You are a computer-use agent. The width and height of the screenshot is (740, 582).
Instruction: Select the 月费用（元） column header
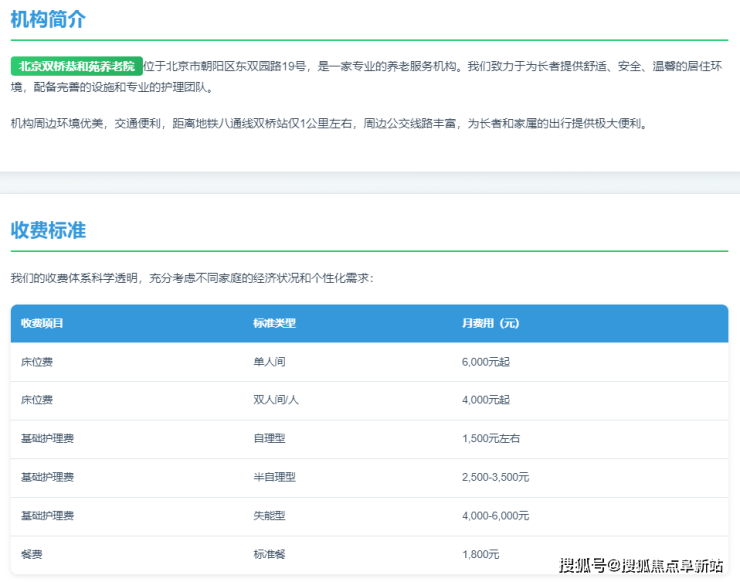(491, 323)
